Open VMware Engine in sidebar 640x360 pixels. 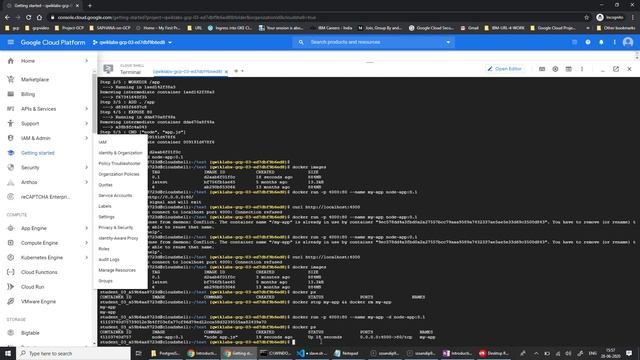click(x=38, y=302)
